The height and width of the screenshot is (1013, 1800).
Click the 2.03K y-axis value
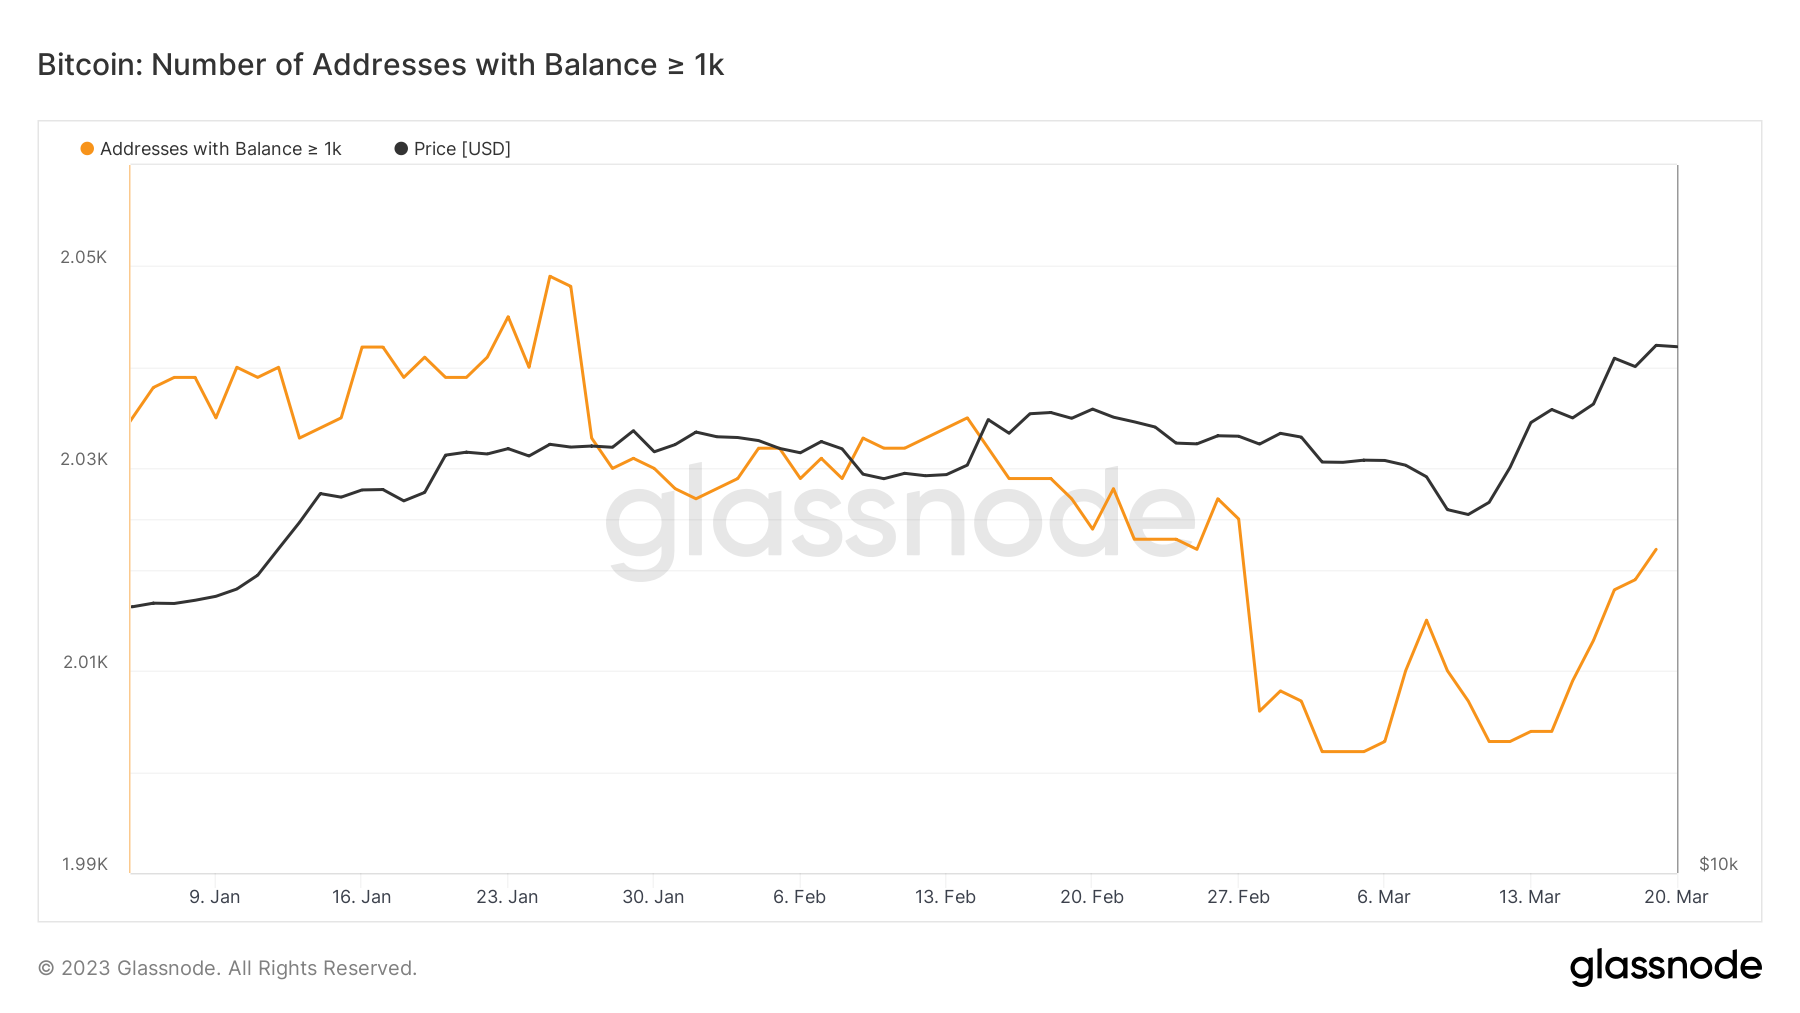point(84,459)
